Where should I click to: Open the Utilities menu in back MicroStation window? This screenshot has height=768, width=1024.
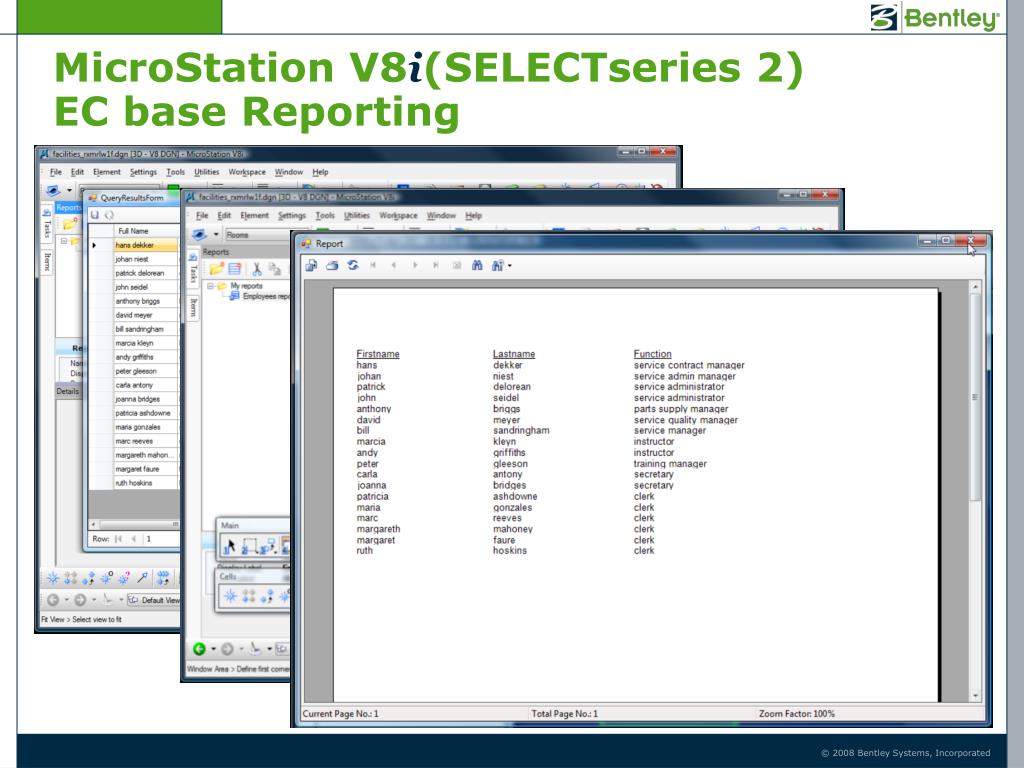(x=206, y=172)
